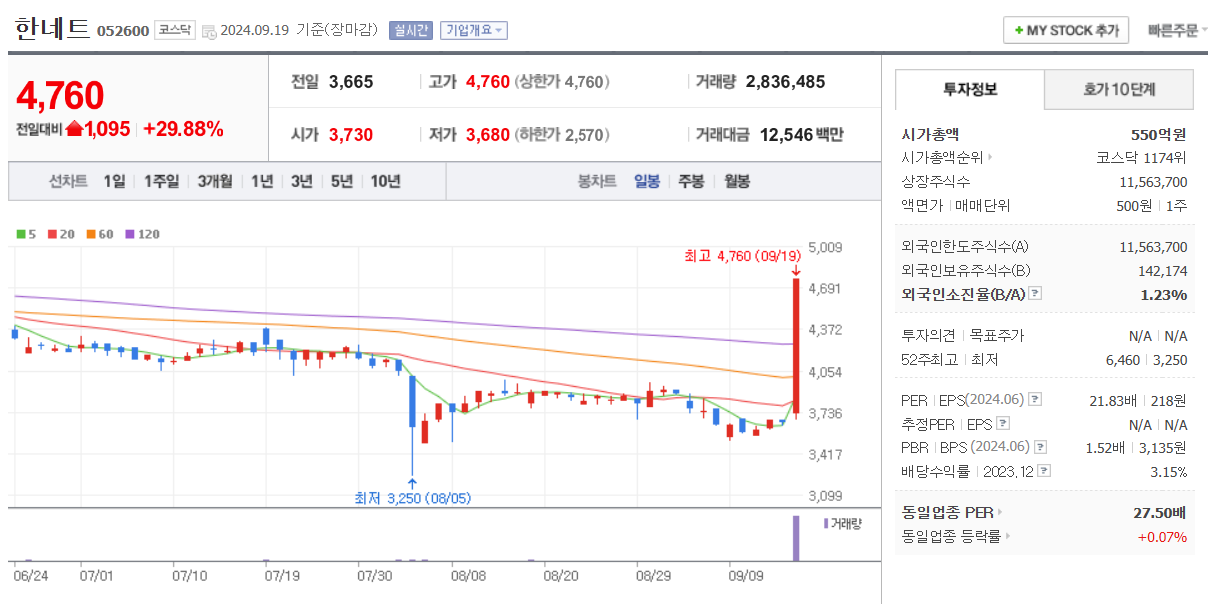Image resolution: width=1211 pixels, height=604 pixels.
Task: Click the stock code 052600
Action: 123,31
